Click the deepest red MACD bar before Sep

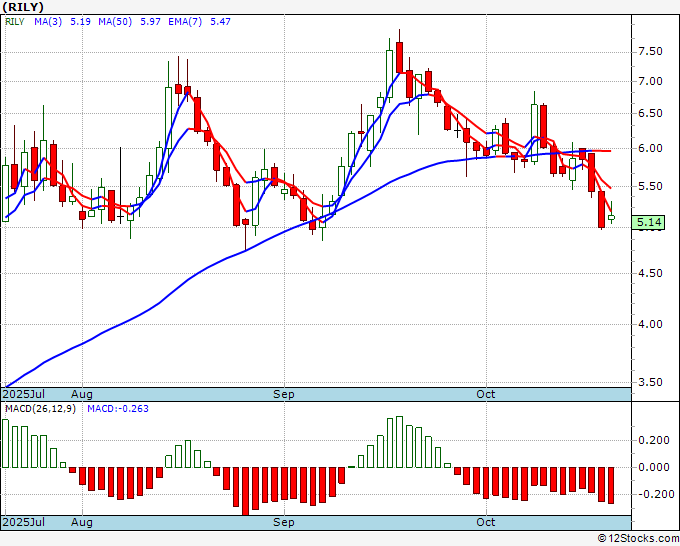click(245, 491)
